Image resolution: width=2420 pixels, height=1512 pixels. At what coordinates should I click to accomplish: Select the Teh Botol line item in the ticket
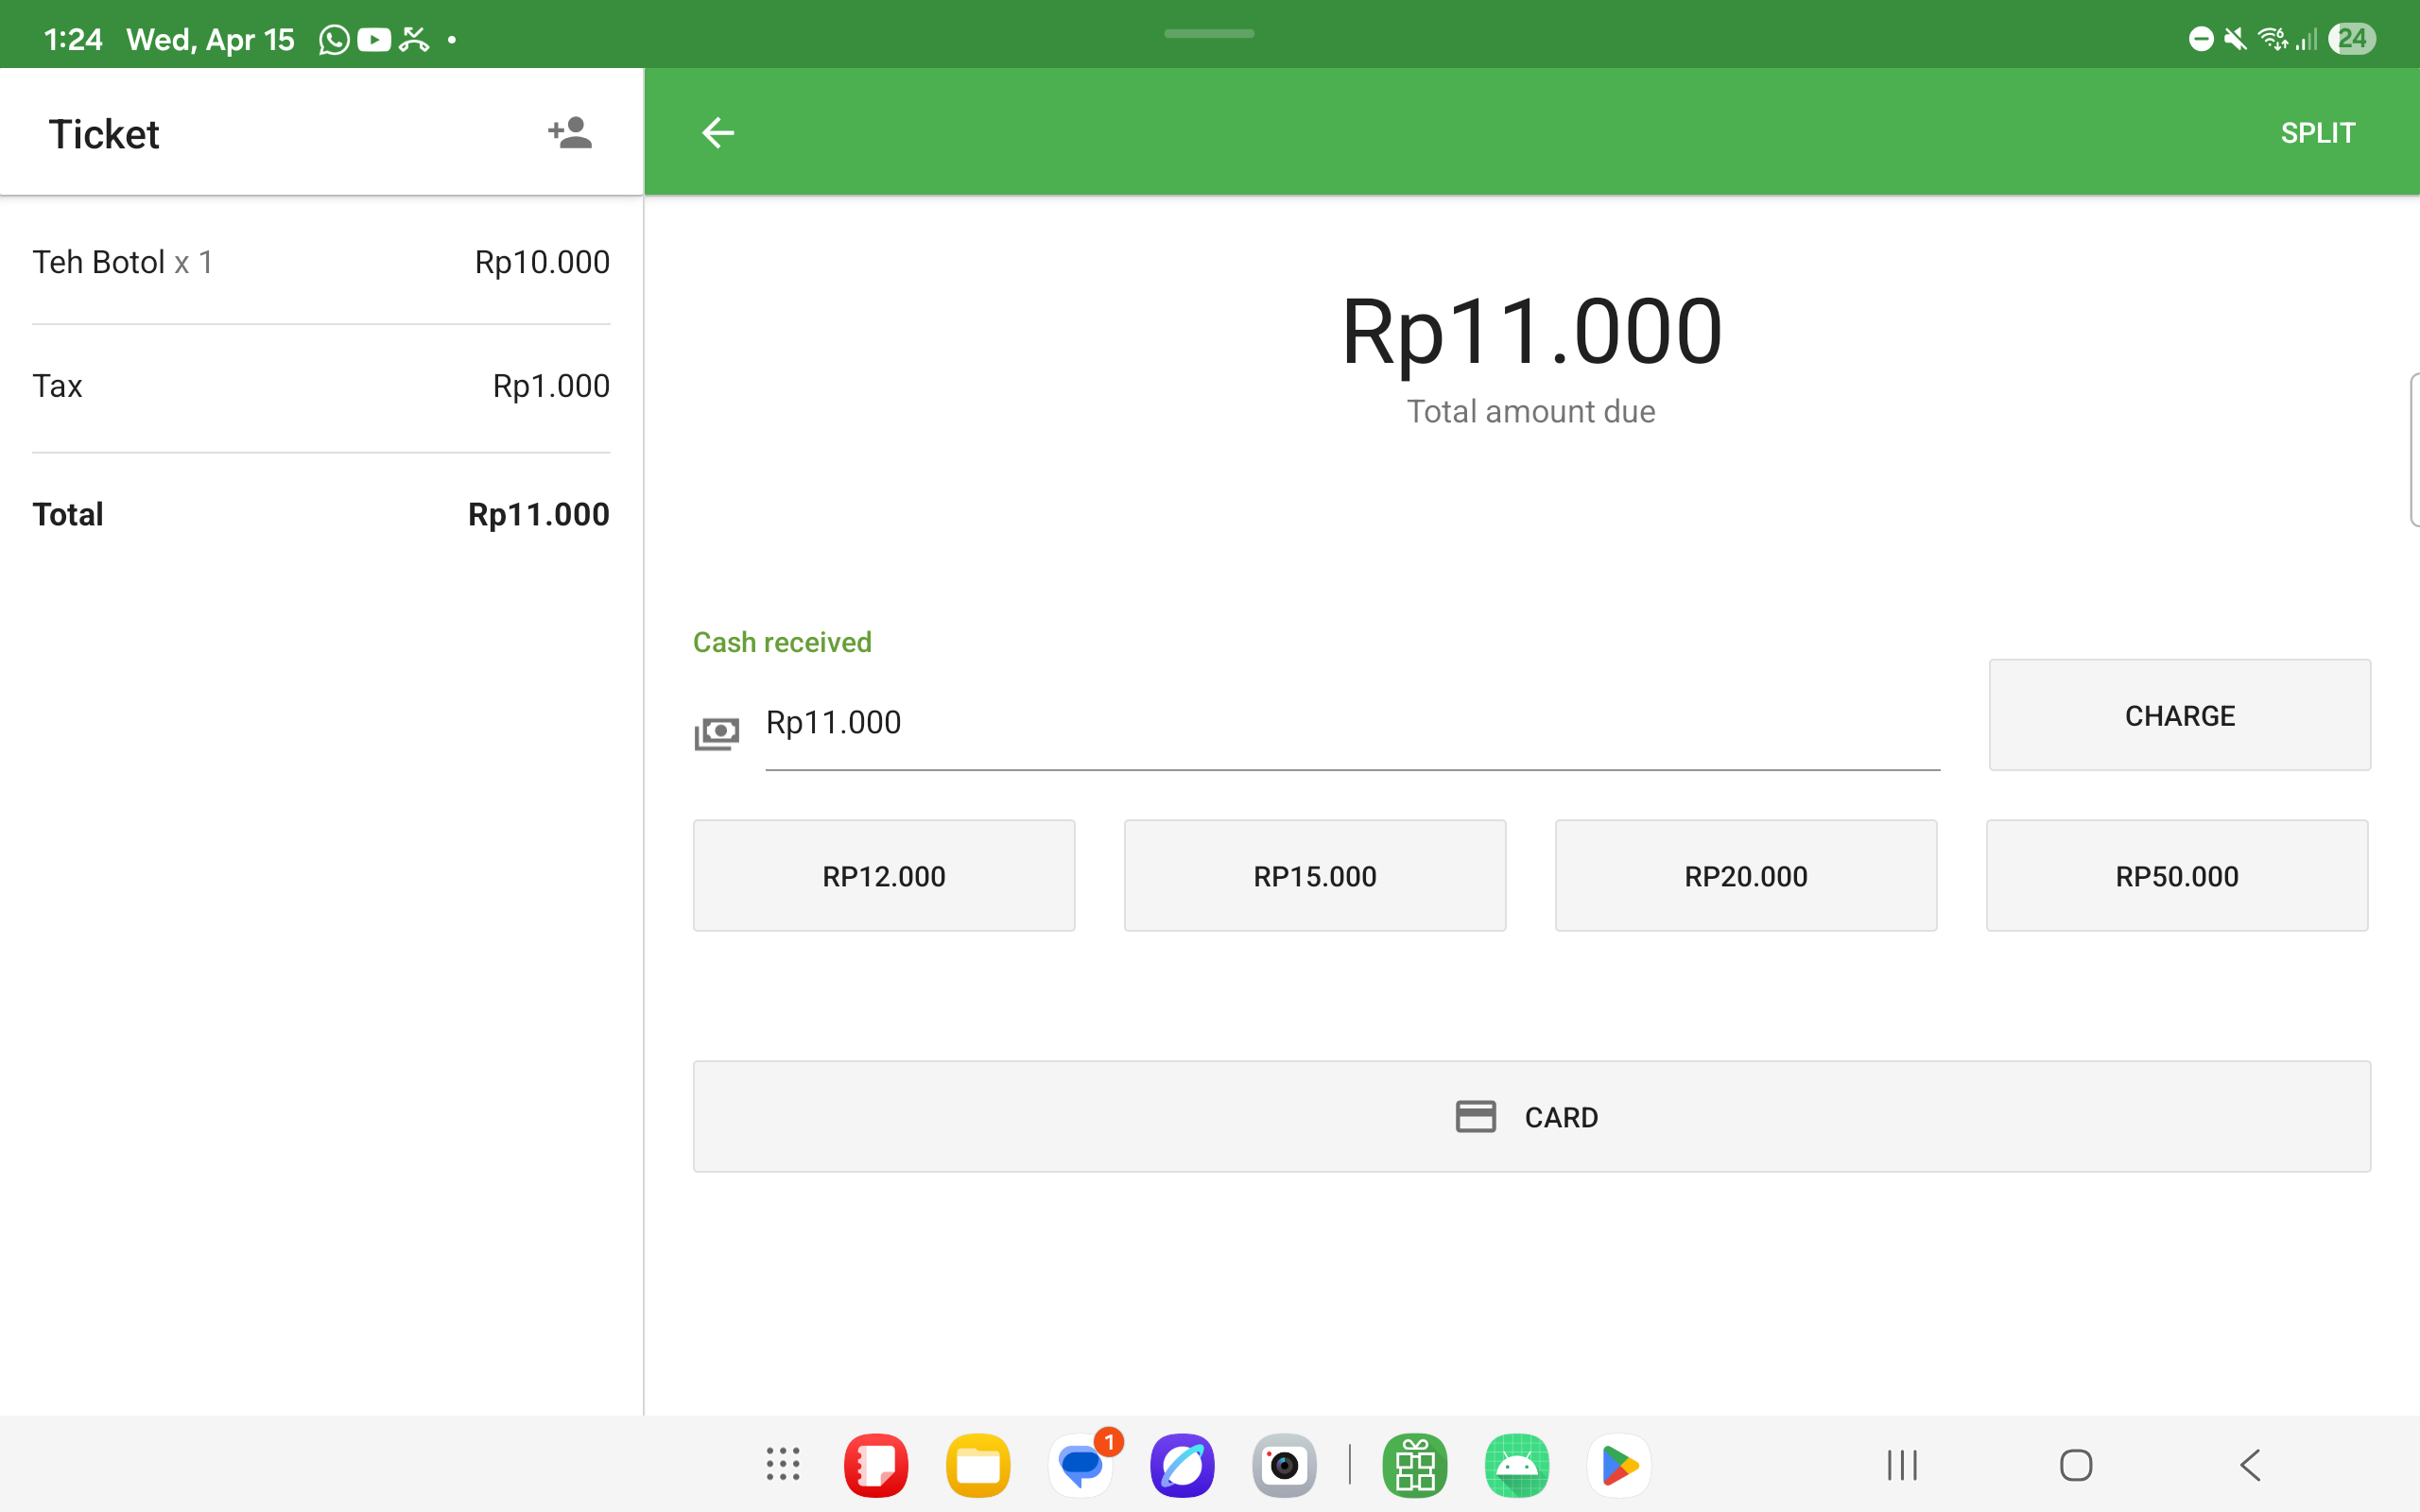point(320,261)
